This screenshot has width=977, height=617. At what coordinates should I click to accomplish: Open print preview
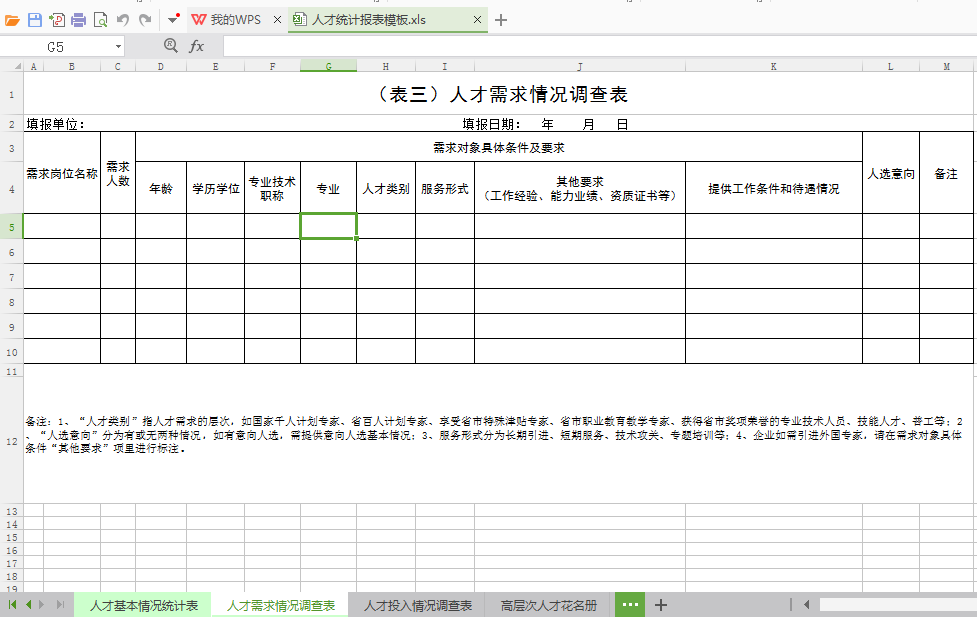coord(101,17)
